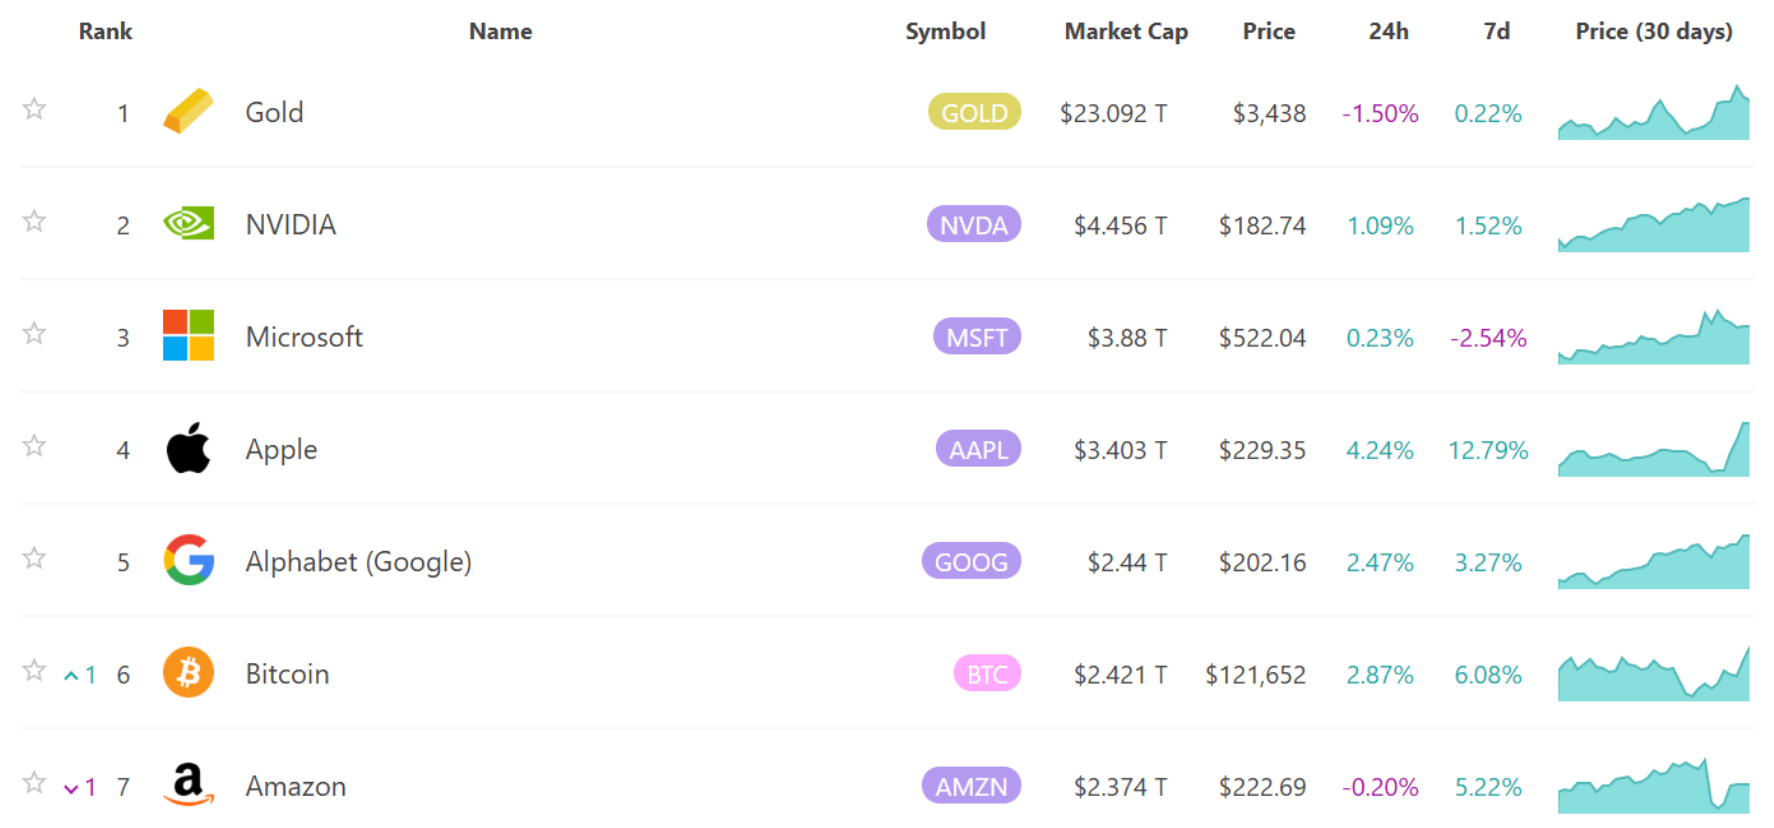Image resolution: width=1774 pixels, height=828 pixels.
Task: Click Apple's $3.403 T market cap
Action: [1120, 450]
